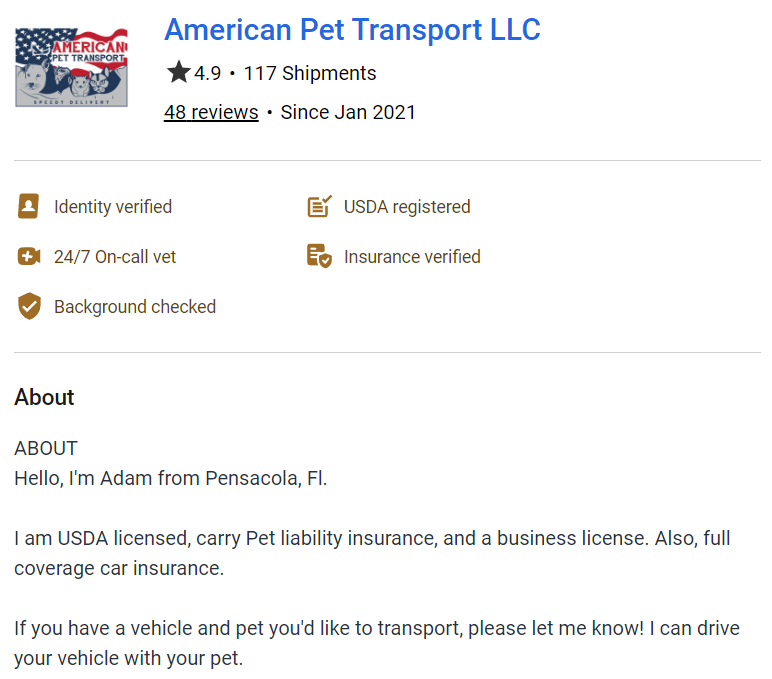Click the black rating star icon
Image resolution: width=772 pixels, height=679 pixels.
coord(178,72)
